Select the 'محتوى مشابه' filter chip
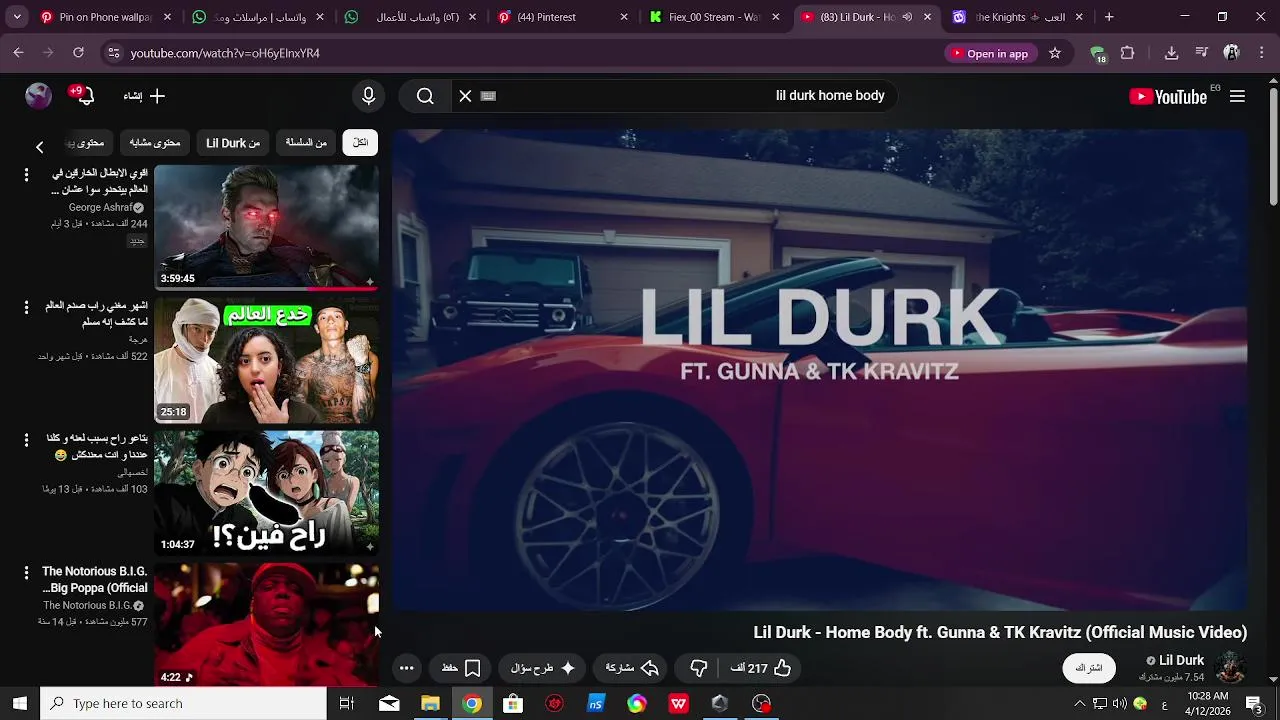Image resolution: width=1280 pixels, height=720 pixels. 155,143
